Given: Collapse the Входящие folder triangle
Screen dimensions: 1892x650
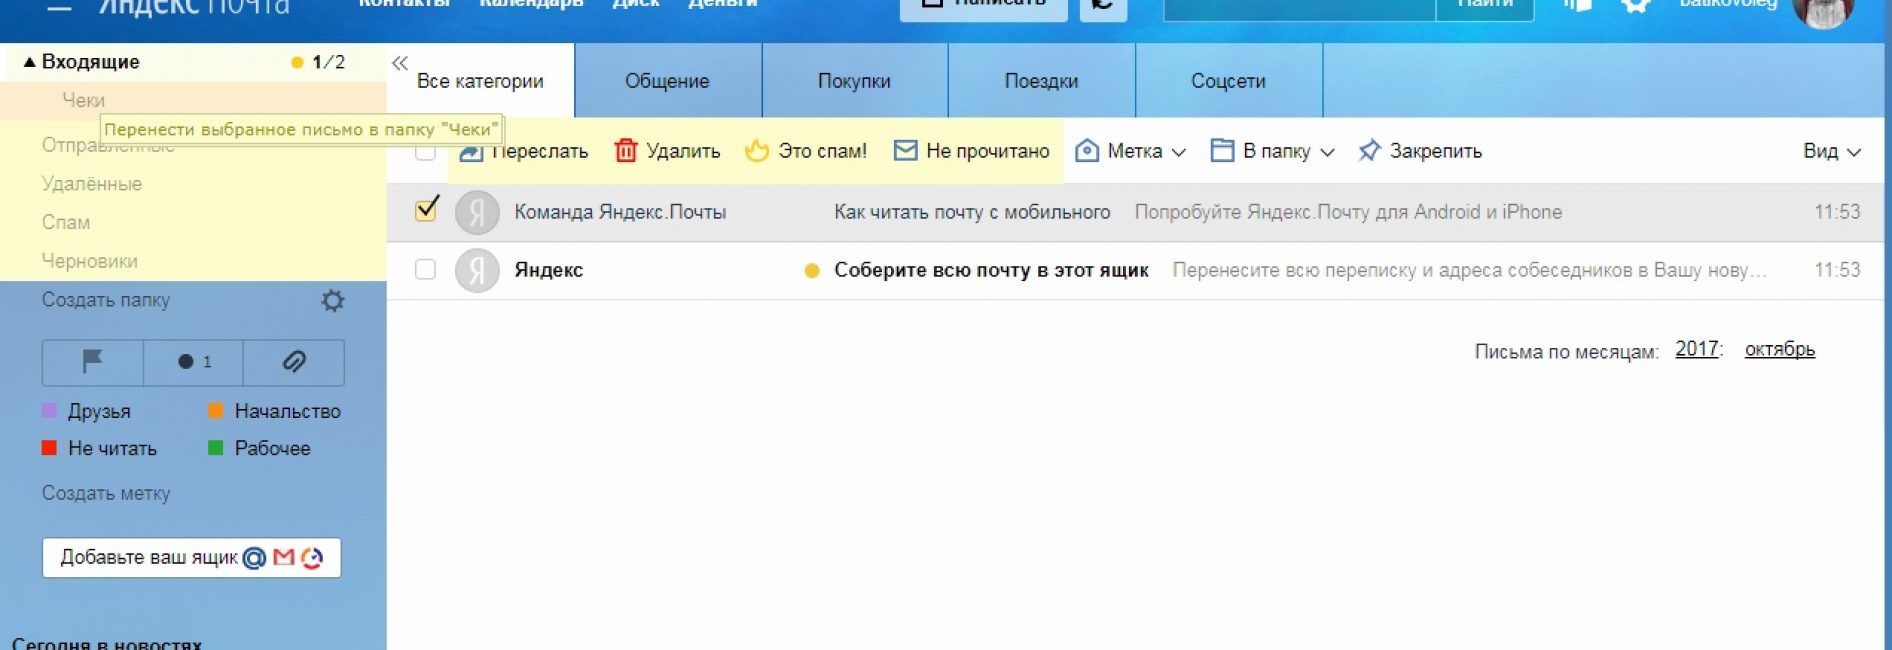Looking at the screenshot, I should click(x=29, y=62).
